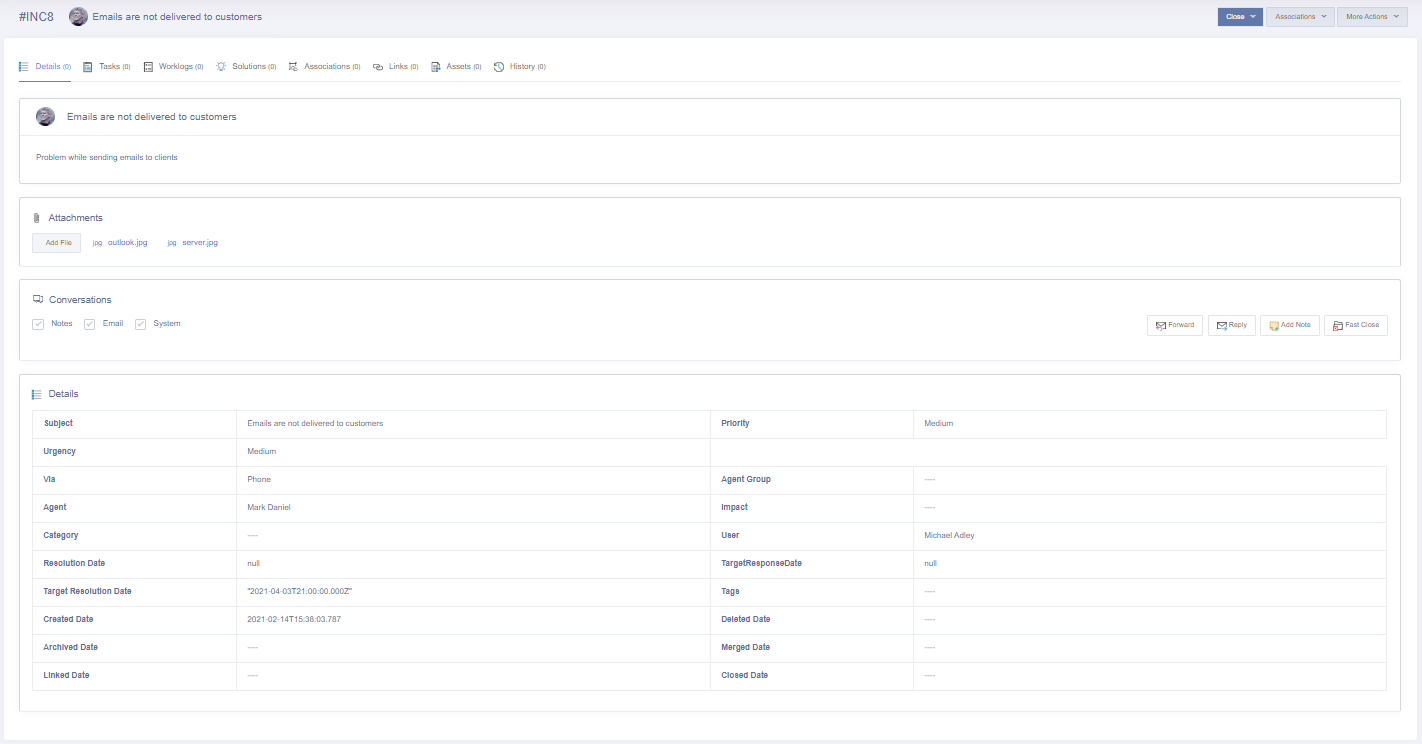1422x744 pixels.
Task: Open the More Actions dropdown
Action: click(1372, 17)
